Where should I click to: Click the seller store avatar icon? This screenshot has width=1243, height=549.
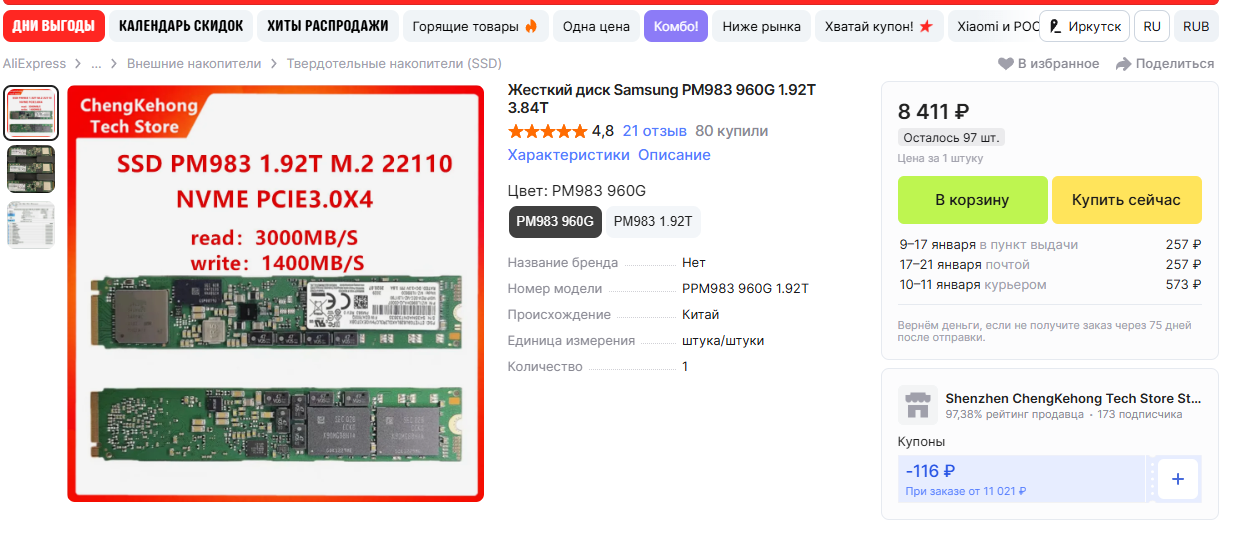(917, 405)
